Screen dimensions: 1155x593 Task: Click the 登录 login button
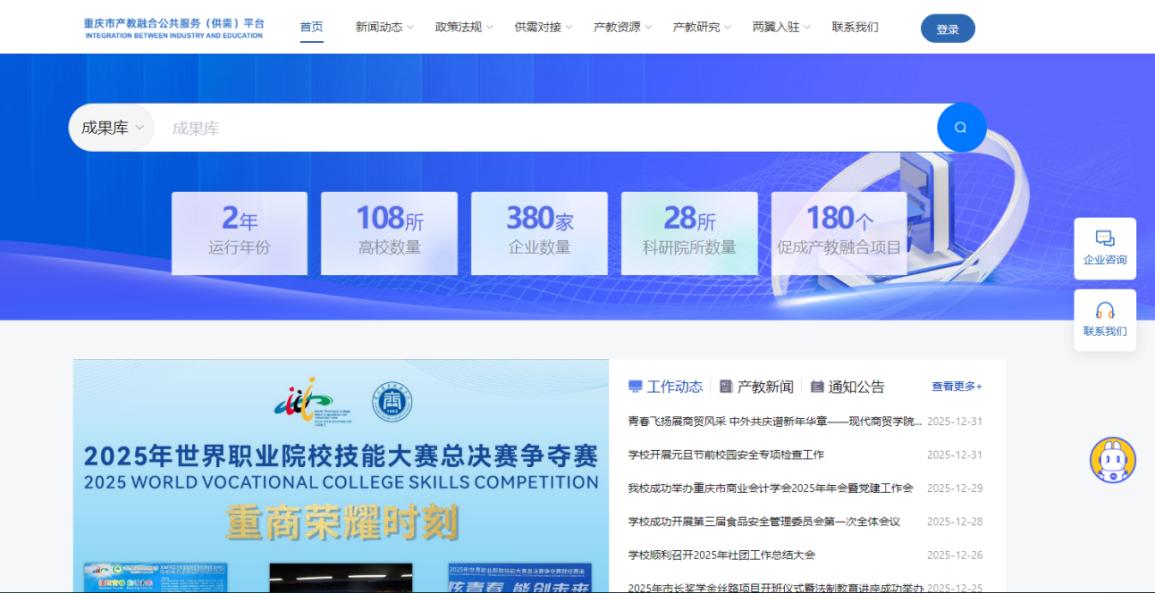pos(947,28)
